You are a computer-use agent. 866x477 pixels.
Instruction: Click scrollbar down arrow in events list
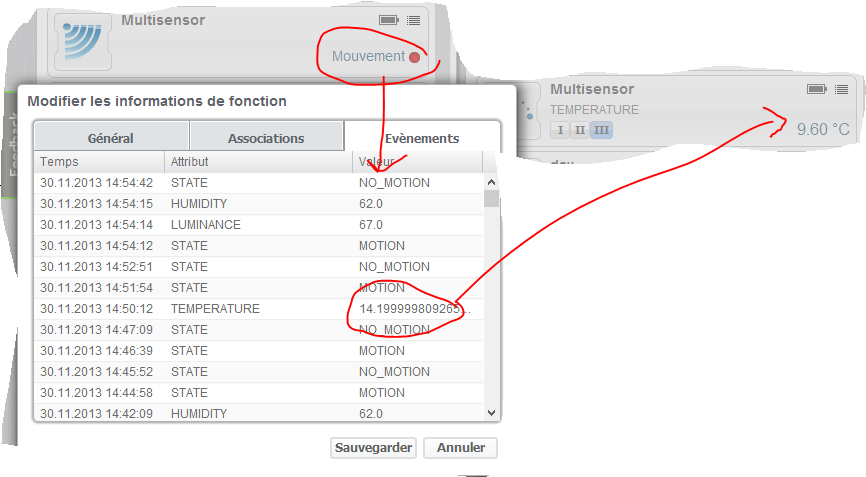tap(491, 412)
